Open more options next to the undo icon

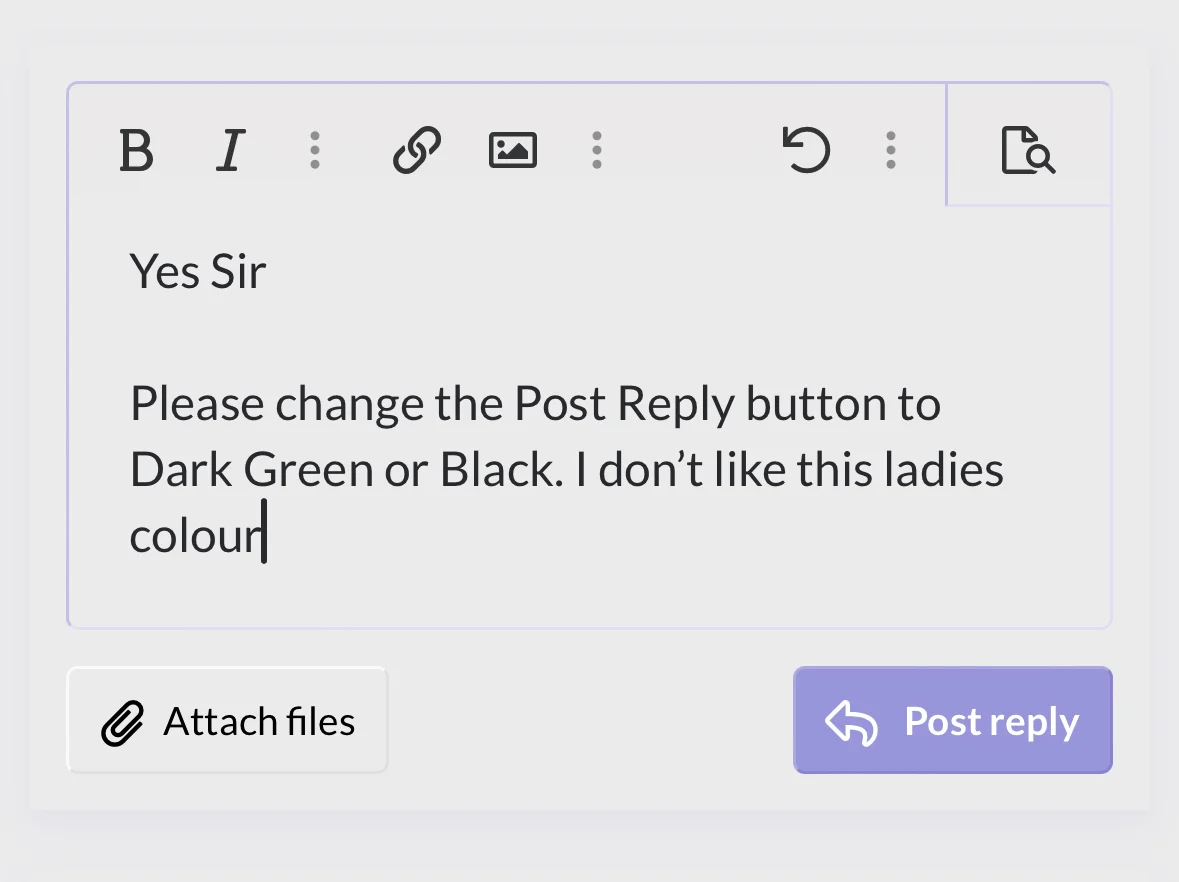[x=891, y=150]
